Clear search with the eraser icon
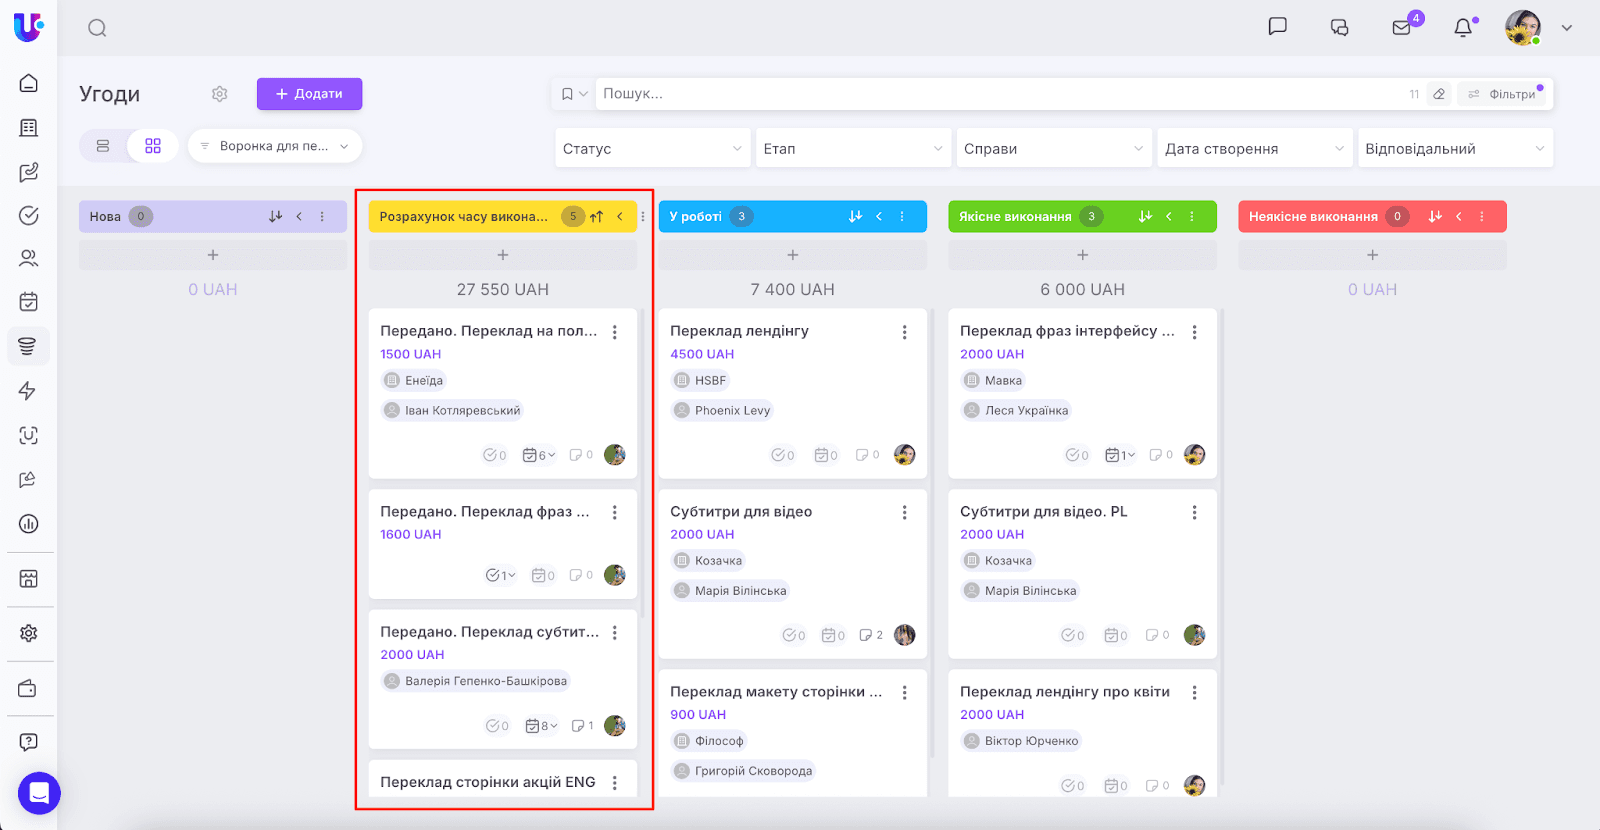The image size is (1600, 830). (x=1439, y=94)
